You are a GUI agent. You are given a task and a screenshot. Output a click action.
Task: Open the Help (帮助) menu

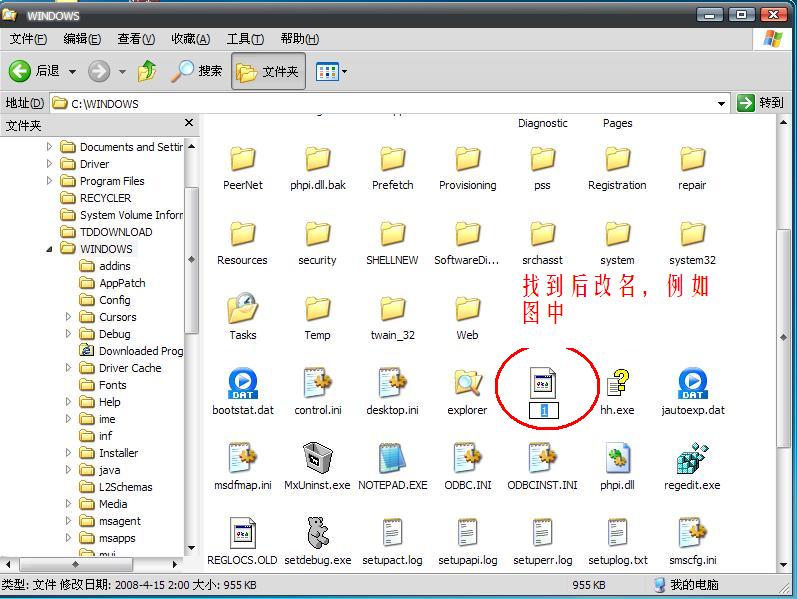pos(299,39)
